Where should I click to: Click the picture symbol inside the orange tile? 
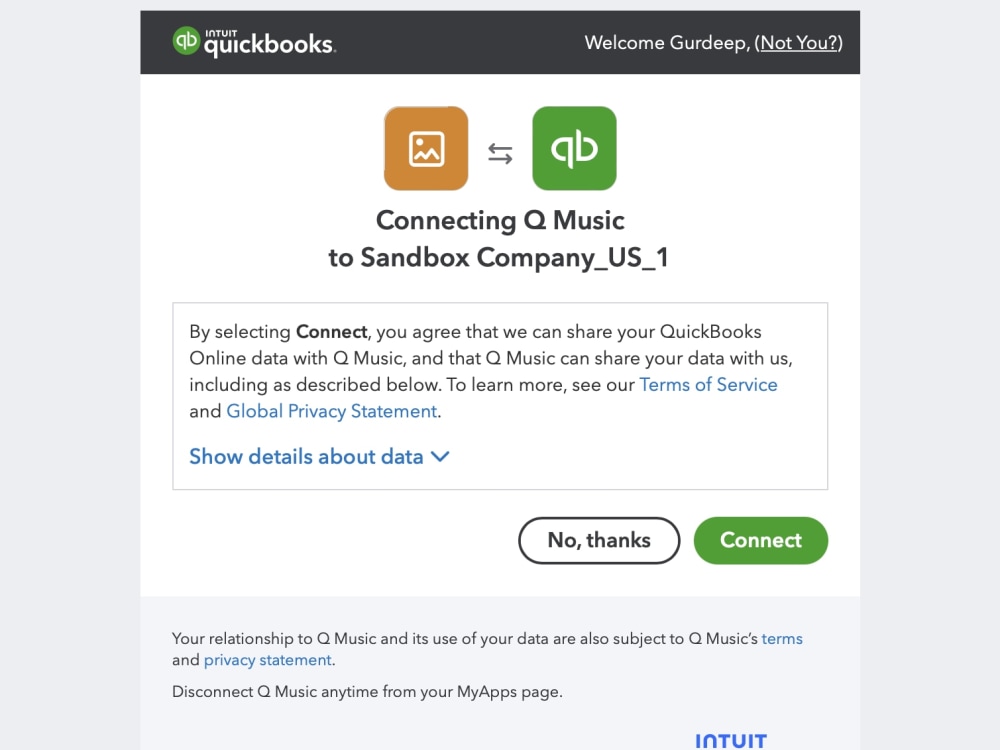click(x=426, y=148)
